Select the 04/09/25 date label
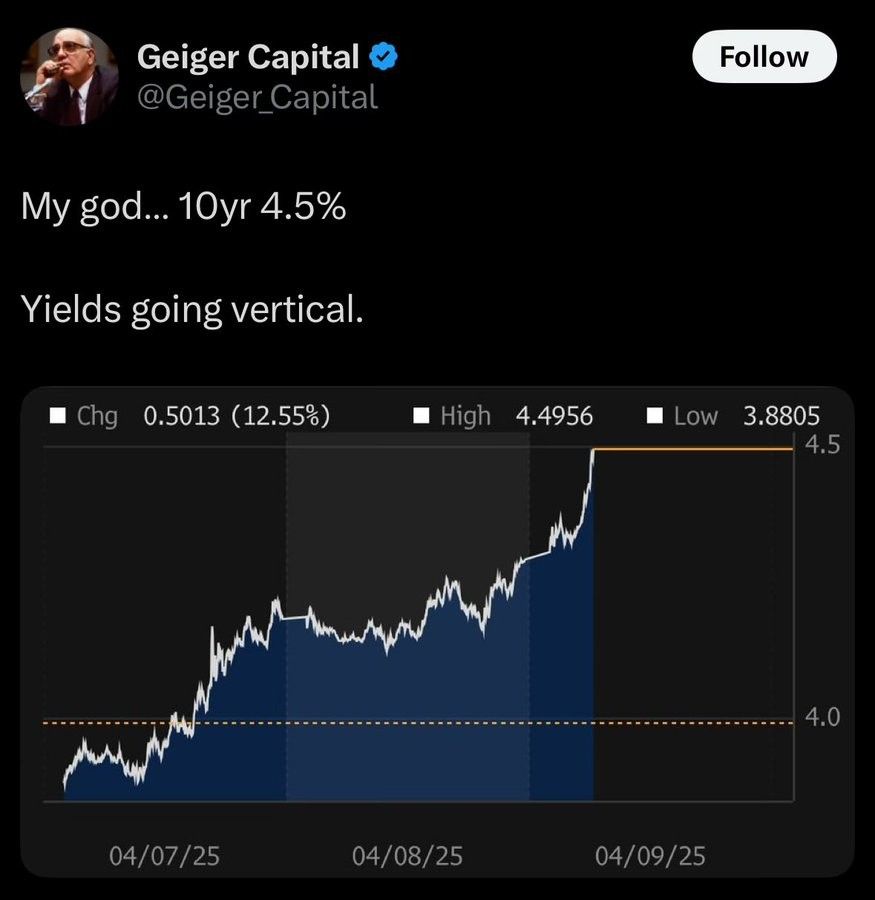The height and width of the screenshot is (900, 875). [x=651, y=856]
